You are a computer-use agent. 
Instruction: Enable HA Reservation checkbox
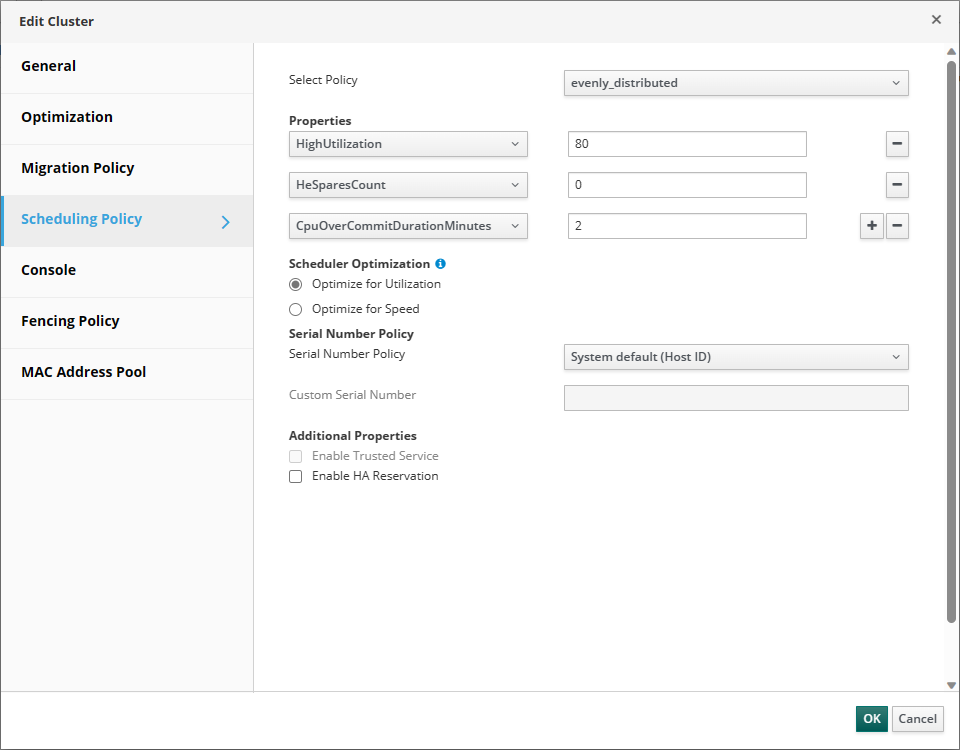click(x=296, y=476)
